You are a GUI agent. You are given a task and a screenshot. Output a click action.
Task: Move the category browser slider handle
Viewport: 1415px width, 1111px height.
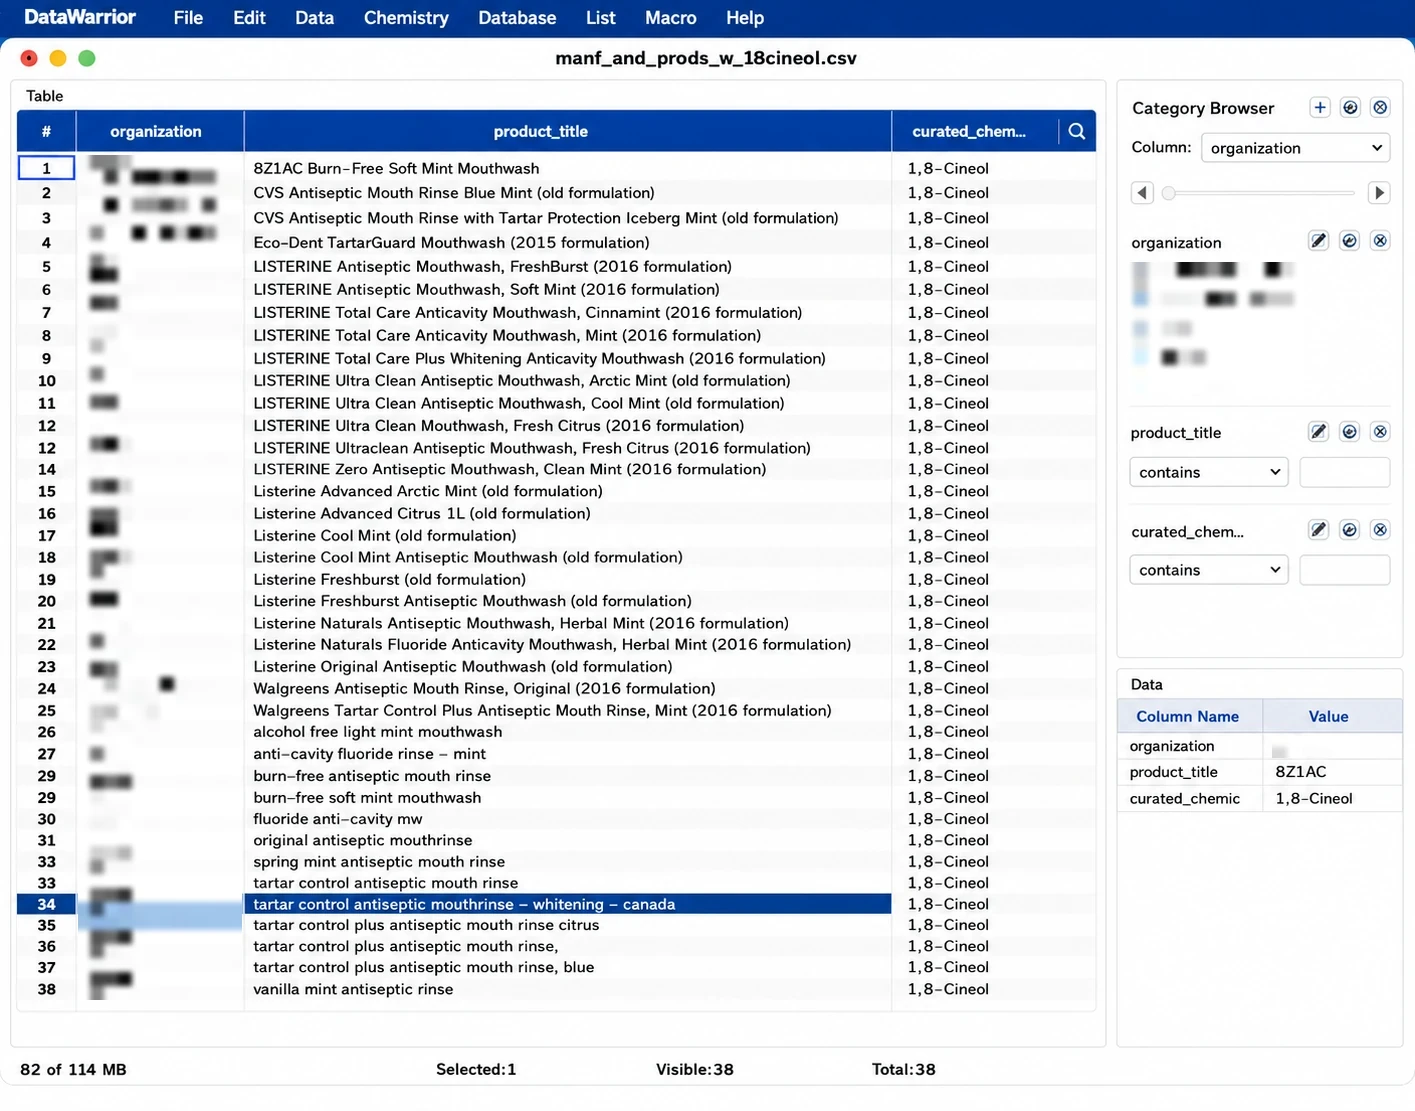pyautogui.click(x=1168, y=193)
